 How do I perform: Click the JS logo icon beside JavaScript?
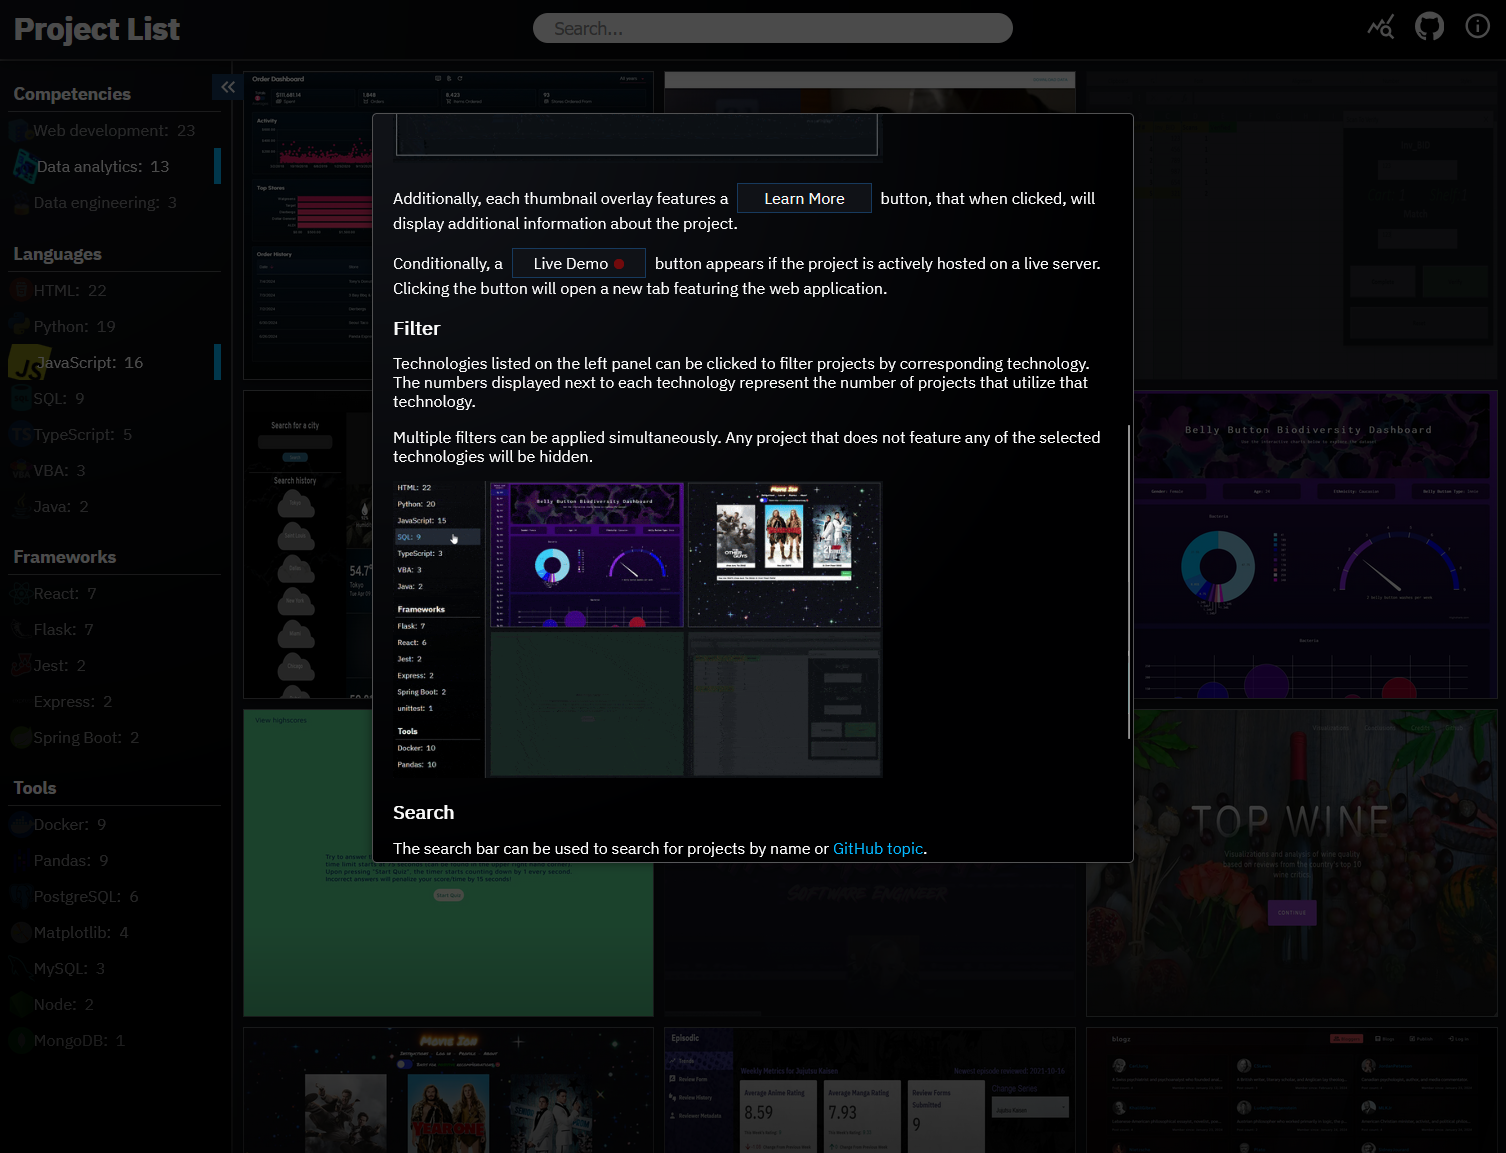(28, 364)
